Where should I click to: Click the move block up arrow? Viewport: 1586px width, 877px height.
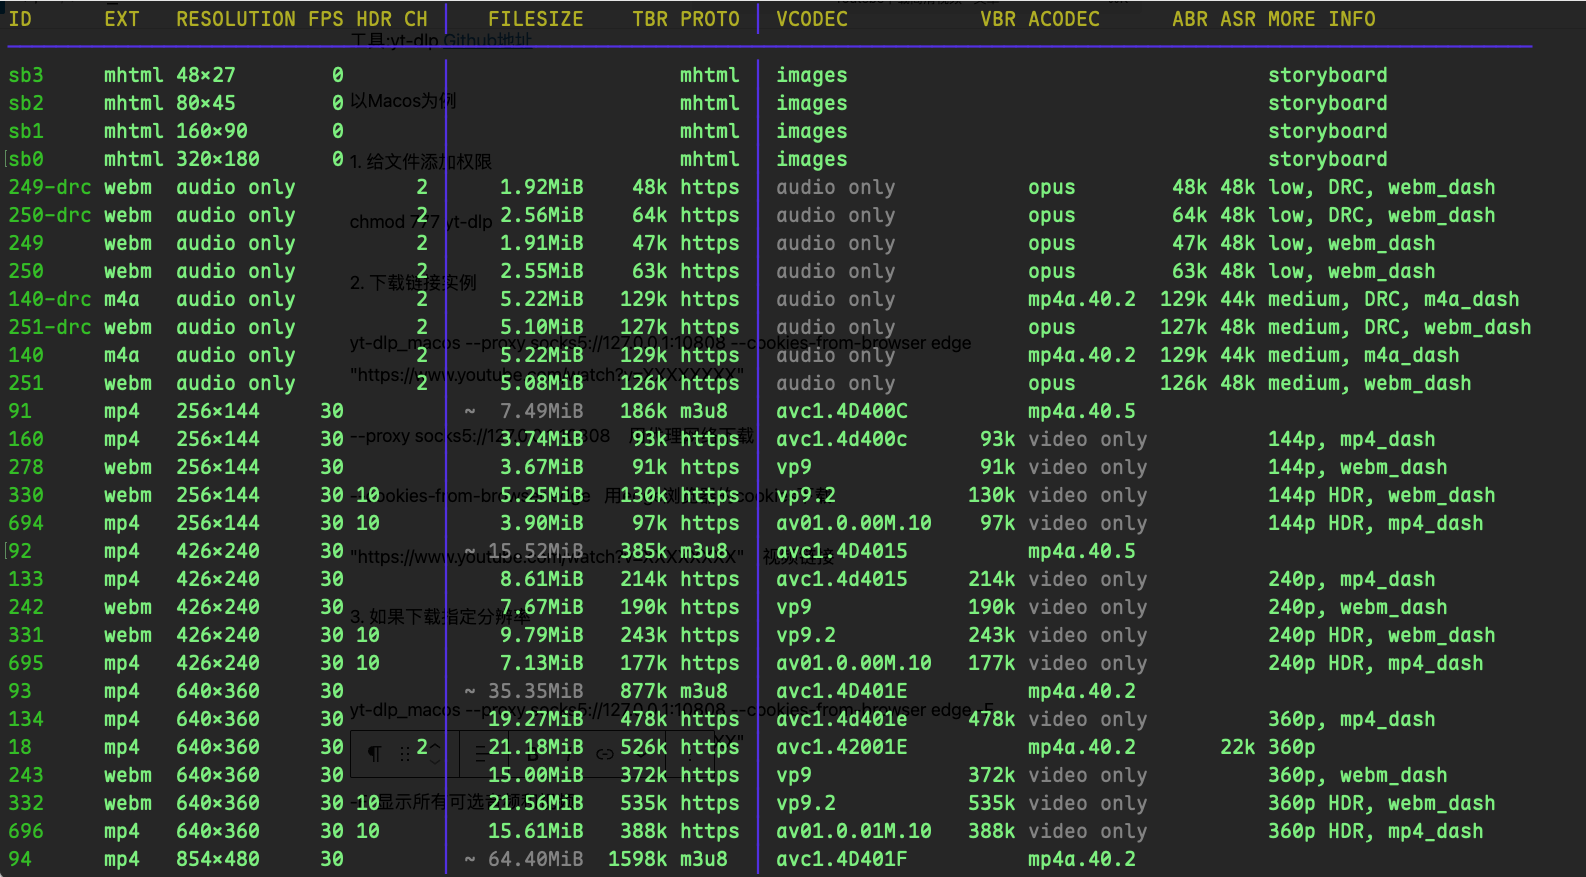point(435,746)
